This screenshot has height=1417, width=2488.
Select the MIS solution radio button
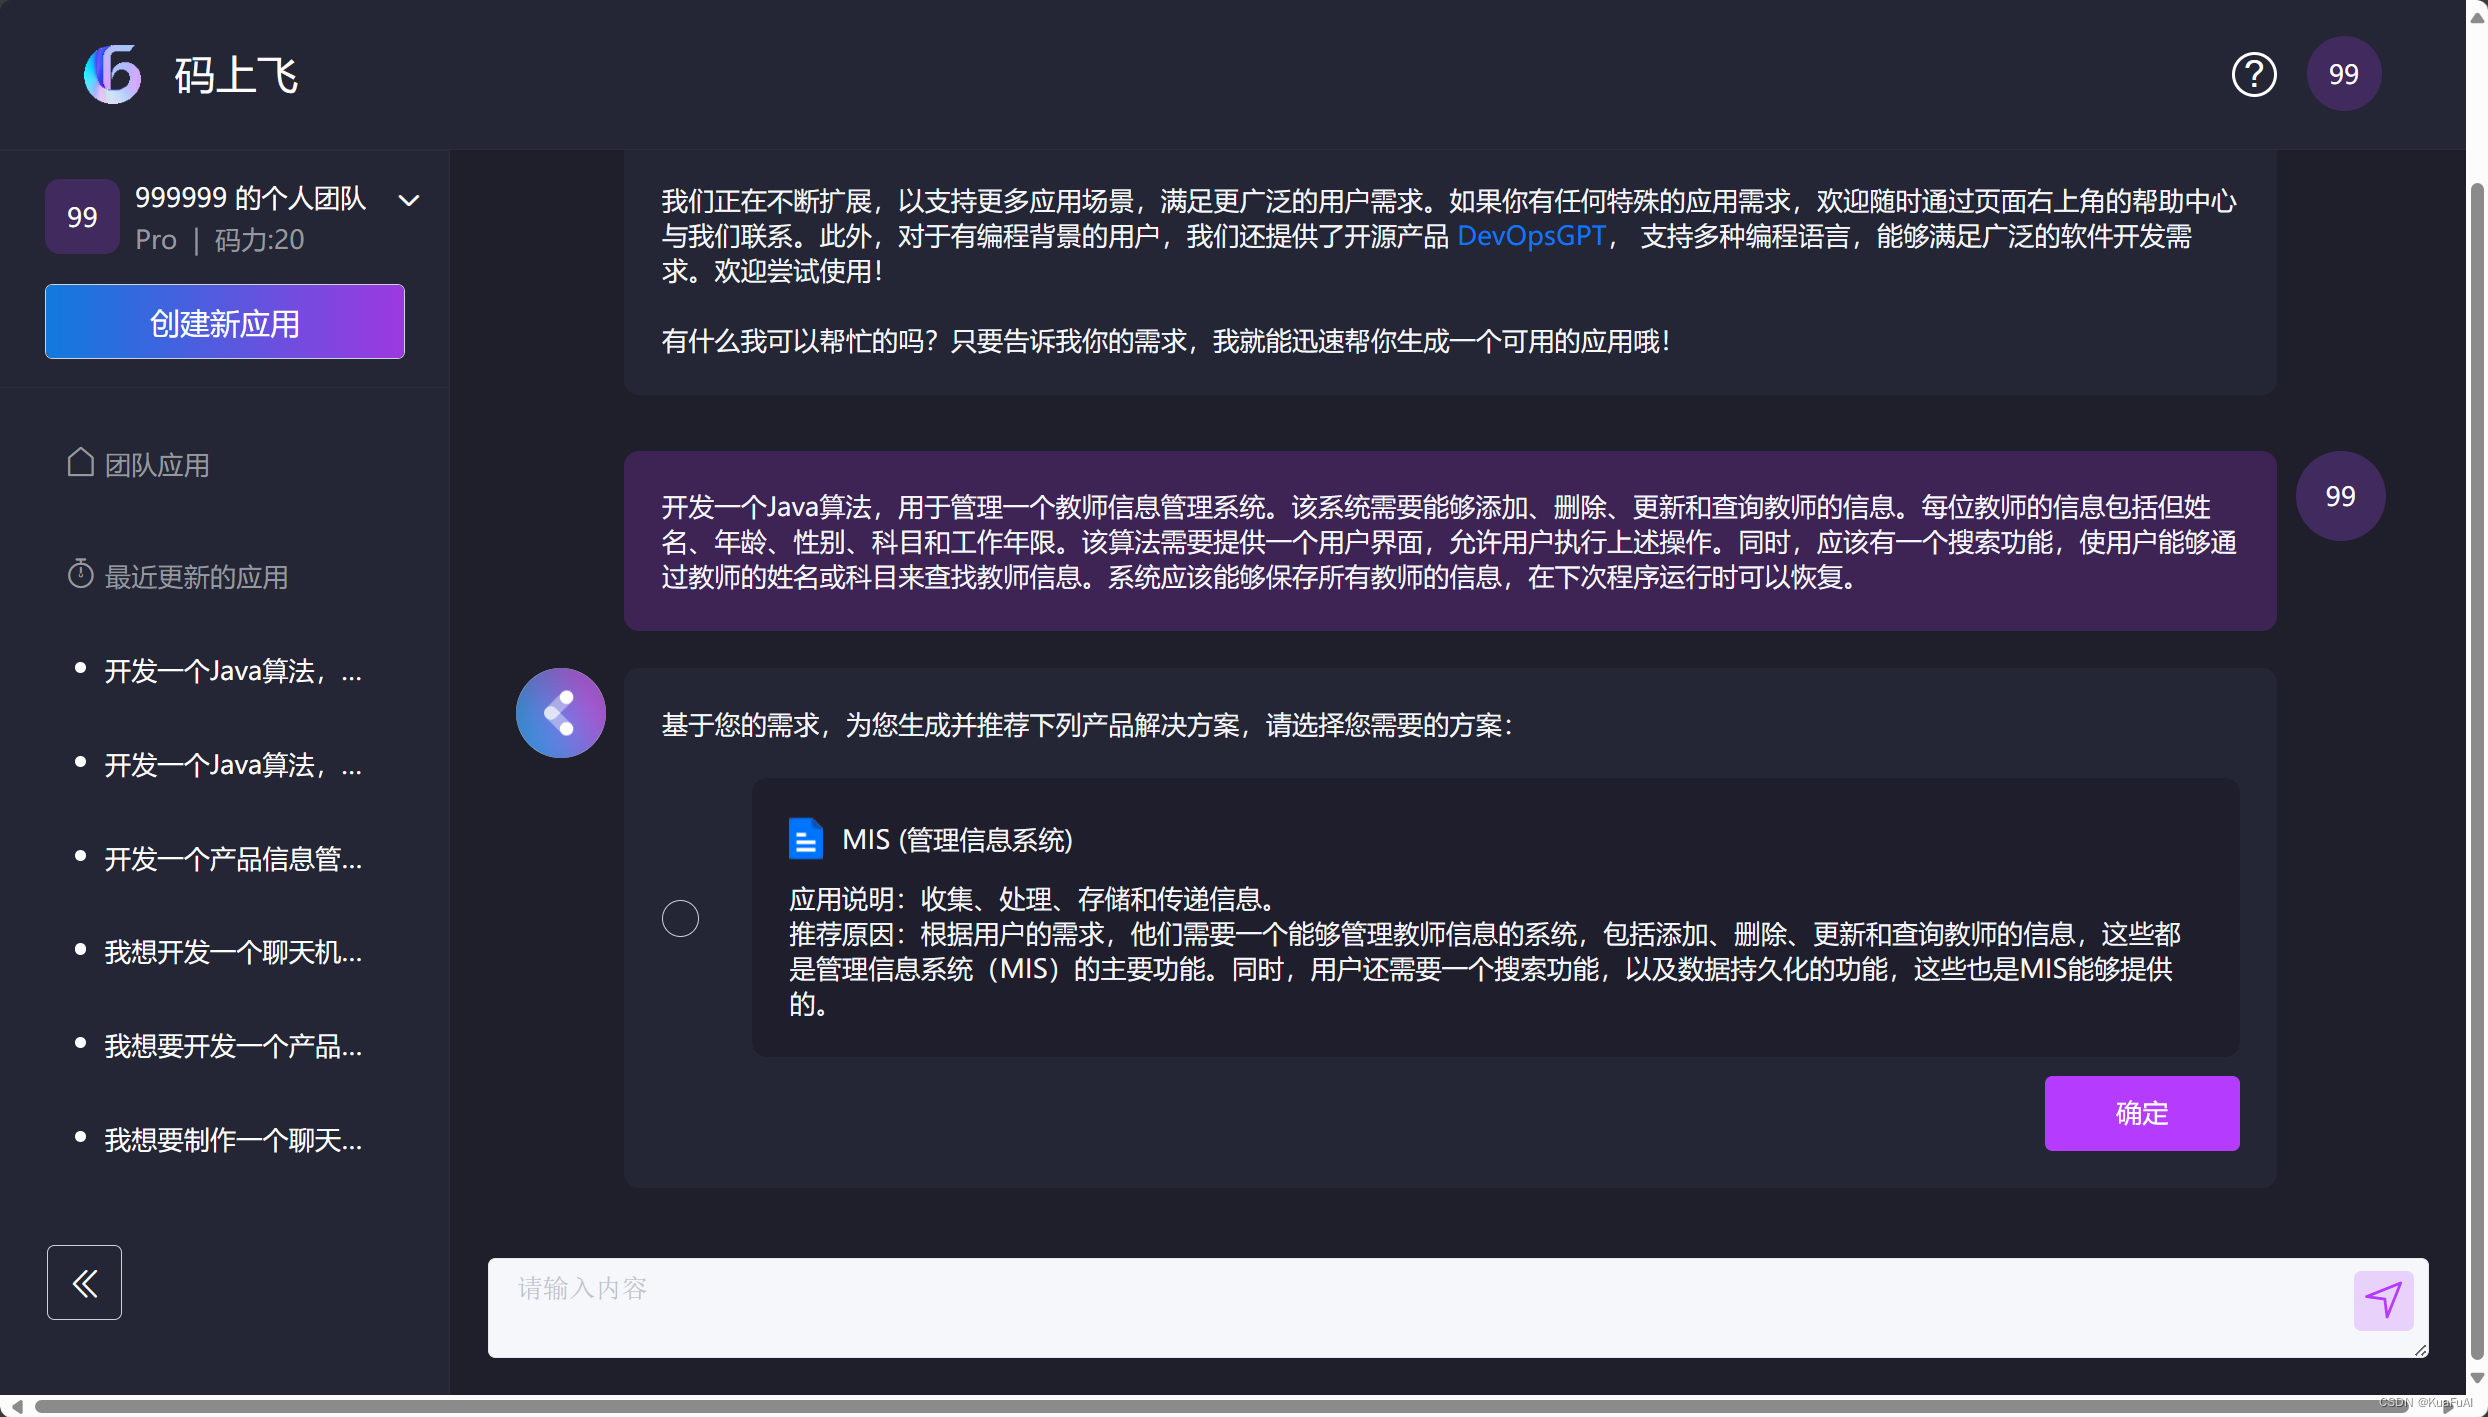tap(680, 918)
